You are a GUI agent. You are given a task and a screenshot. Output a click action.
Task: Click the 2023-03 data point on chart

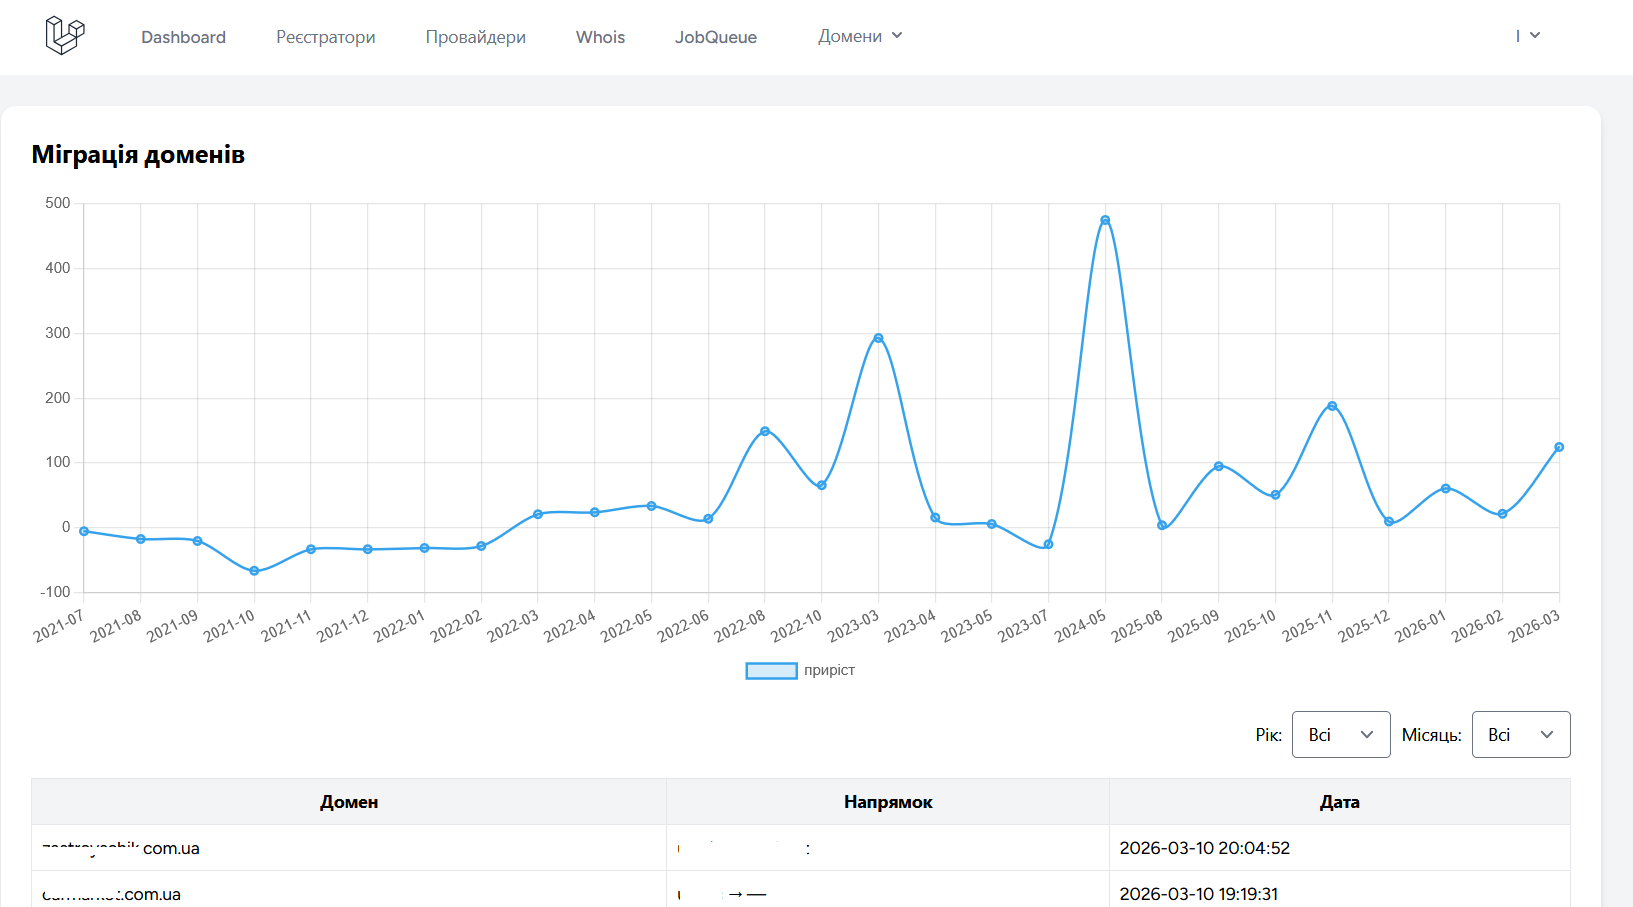[x=877, y=337]
